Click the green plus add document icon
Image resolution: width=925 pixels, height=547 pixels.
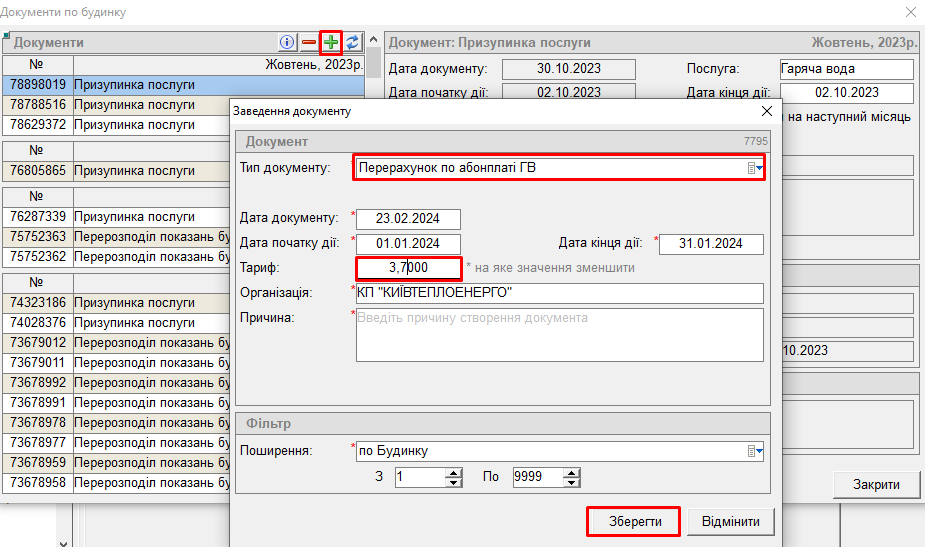point(331,43)
